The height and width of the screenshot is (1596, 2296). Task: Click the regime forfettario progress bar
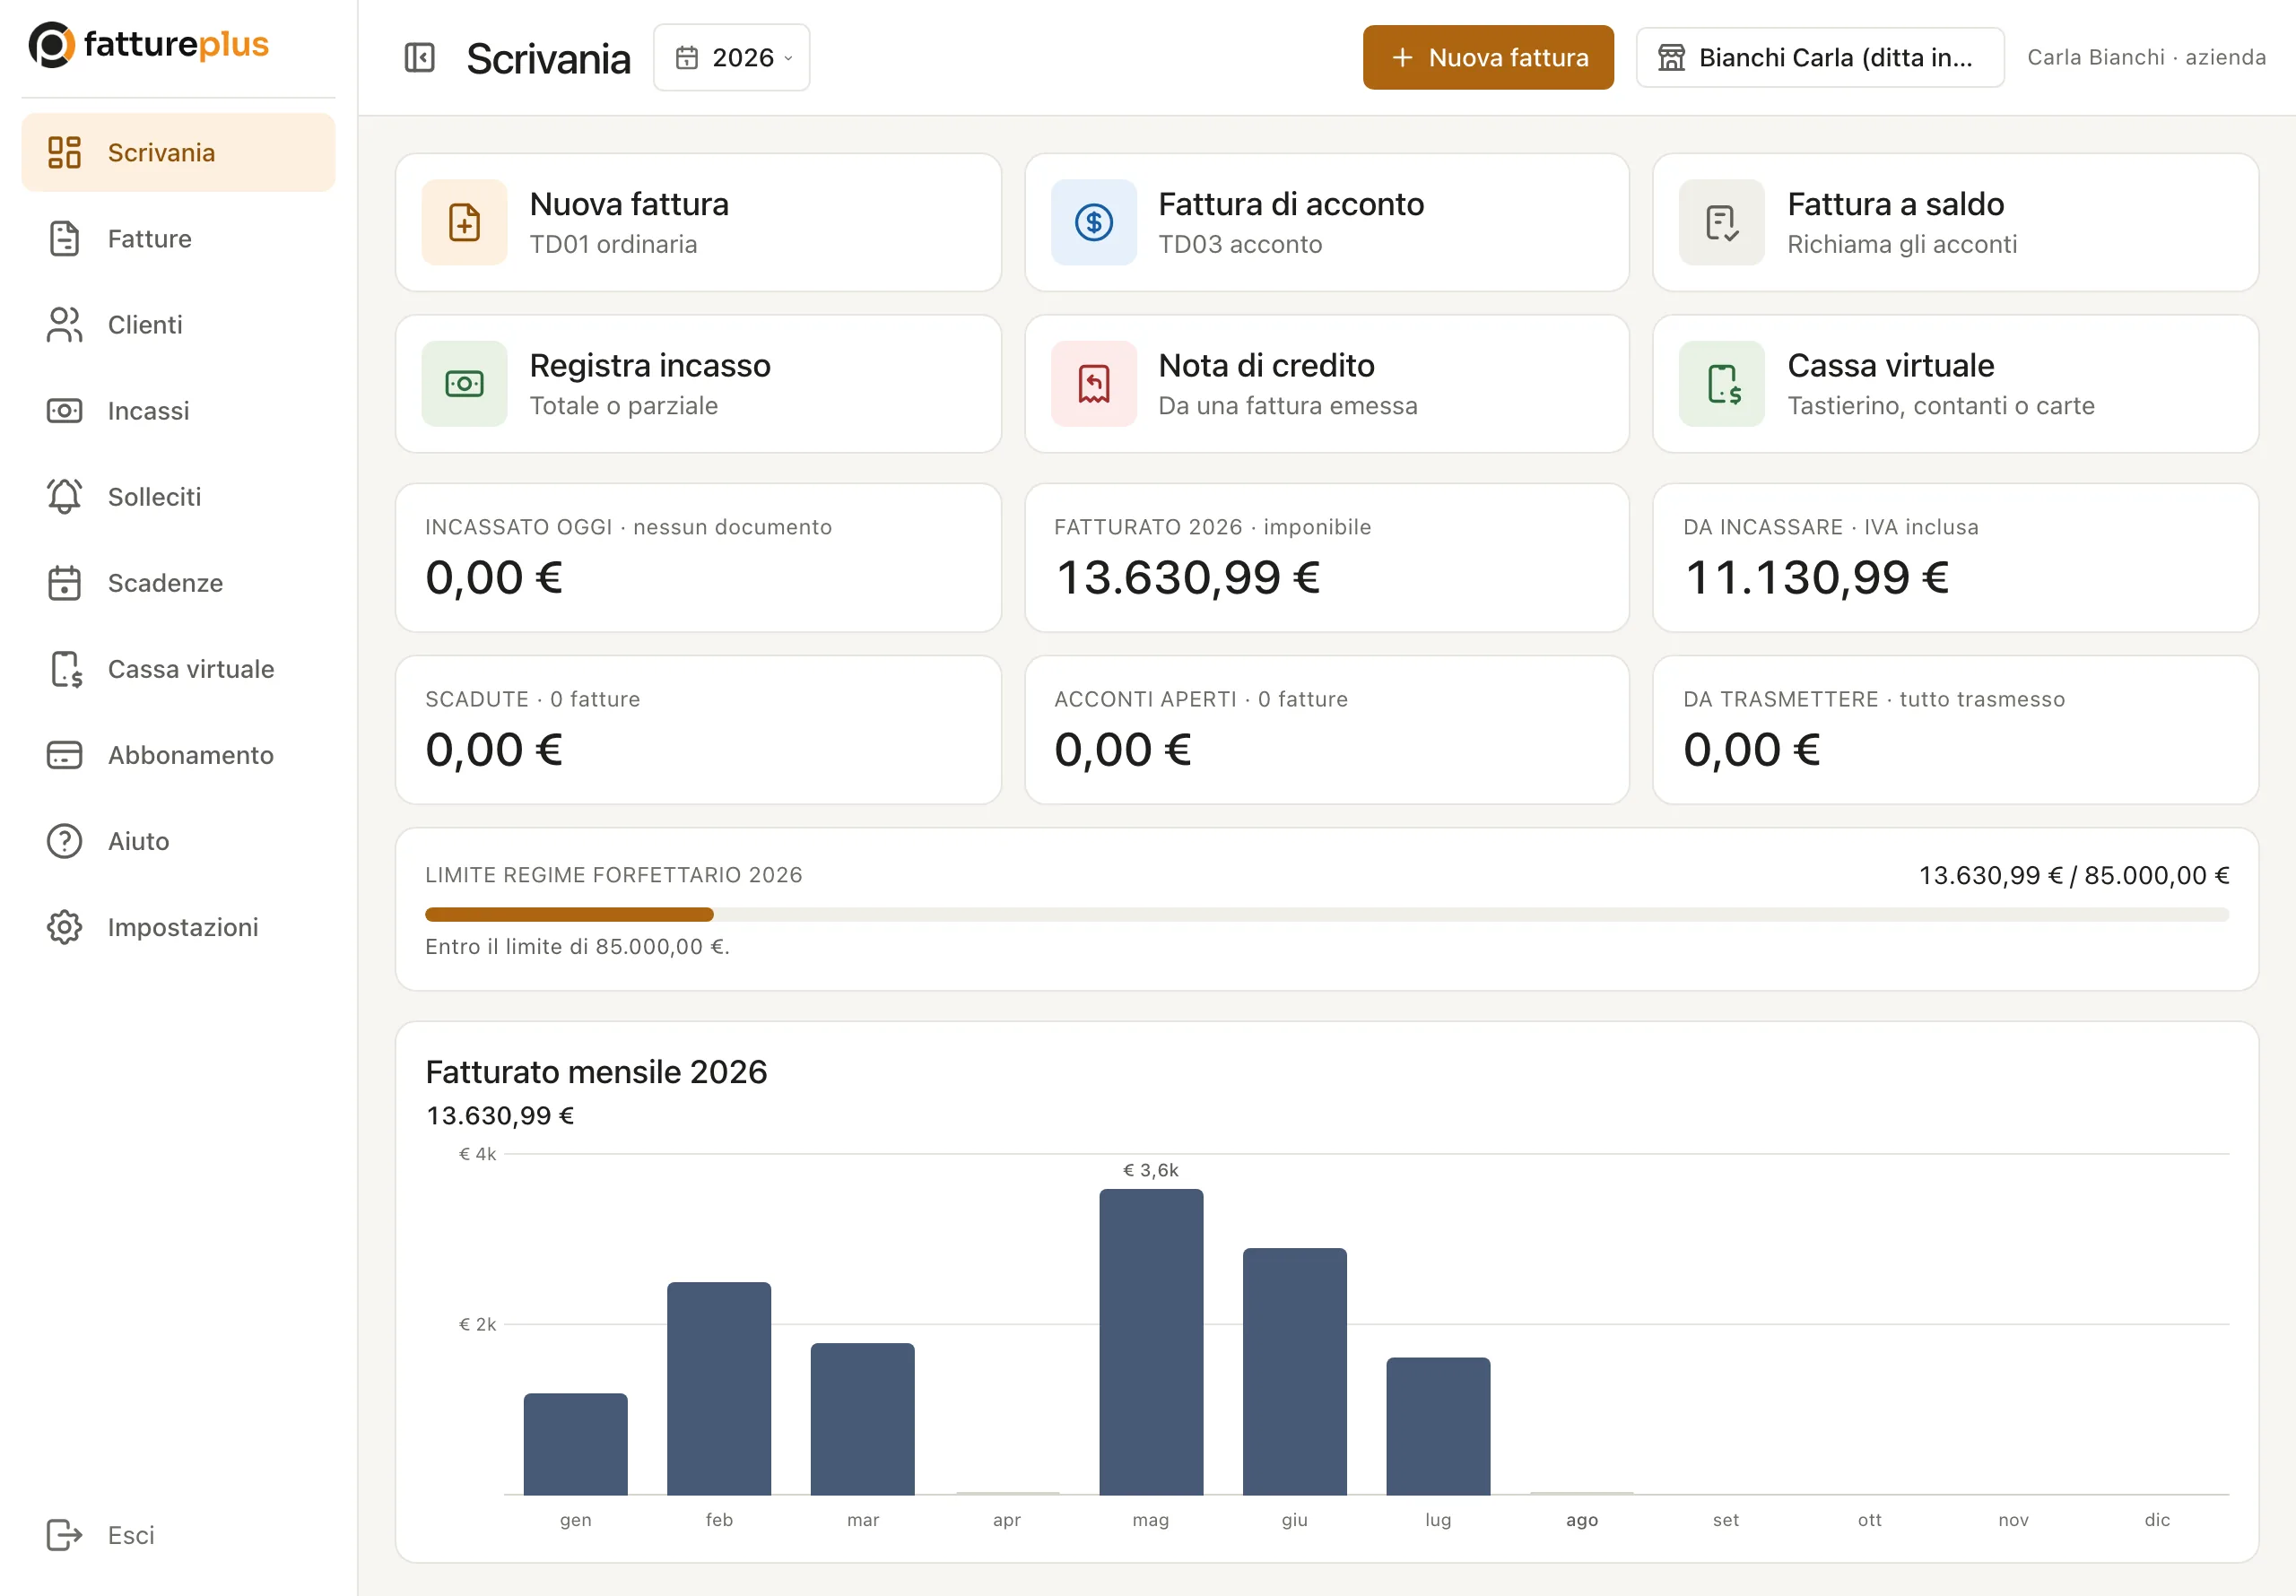[1327, 915]
